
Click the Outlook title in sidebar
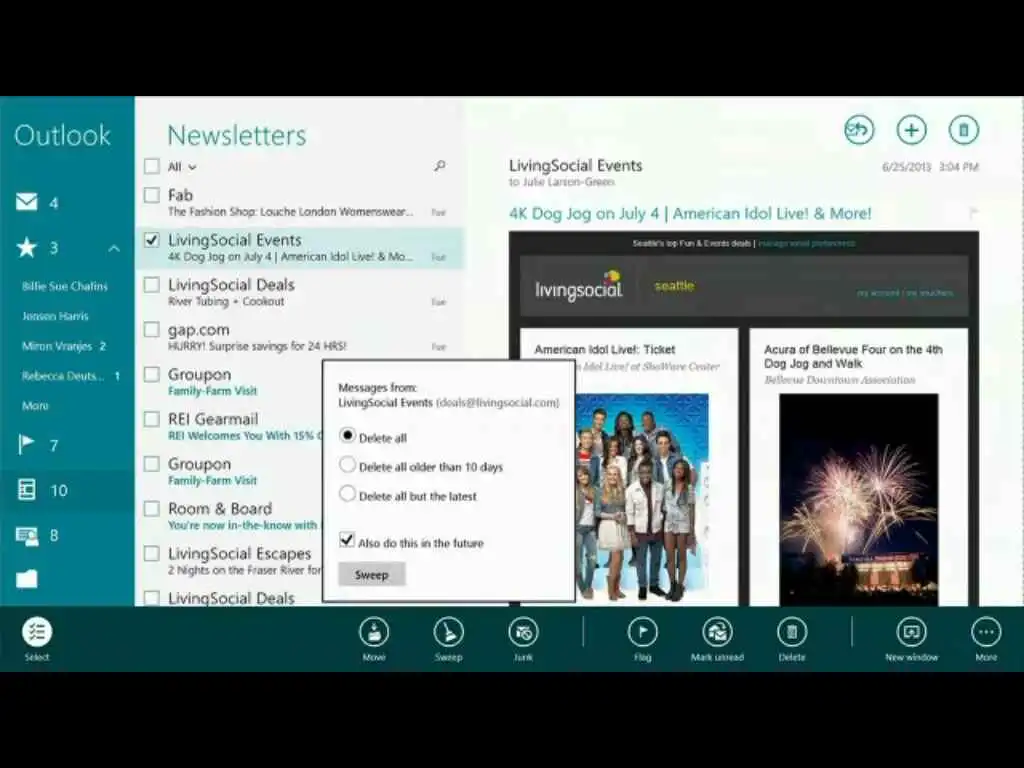63,135
